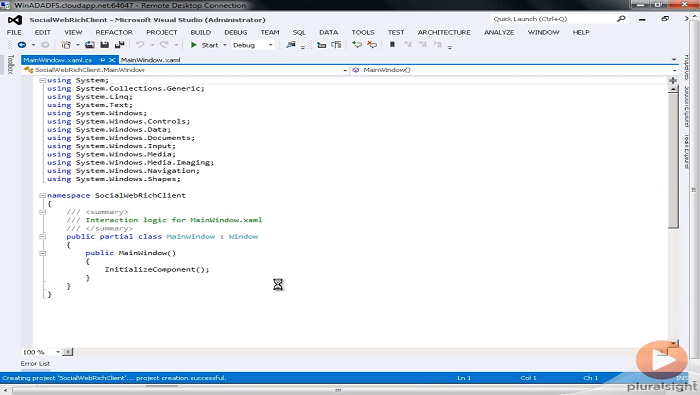
Task: Open the New Project dropdown arrow
Action: [x=77, y=45]
